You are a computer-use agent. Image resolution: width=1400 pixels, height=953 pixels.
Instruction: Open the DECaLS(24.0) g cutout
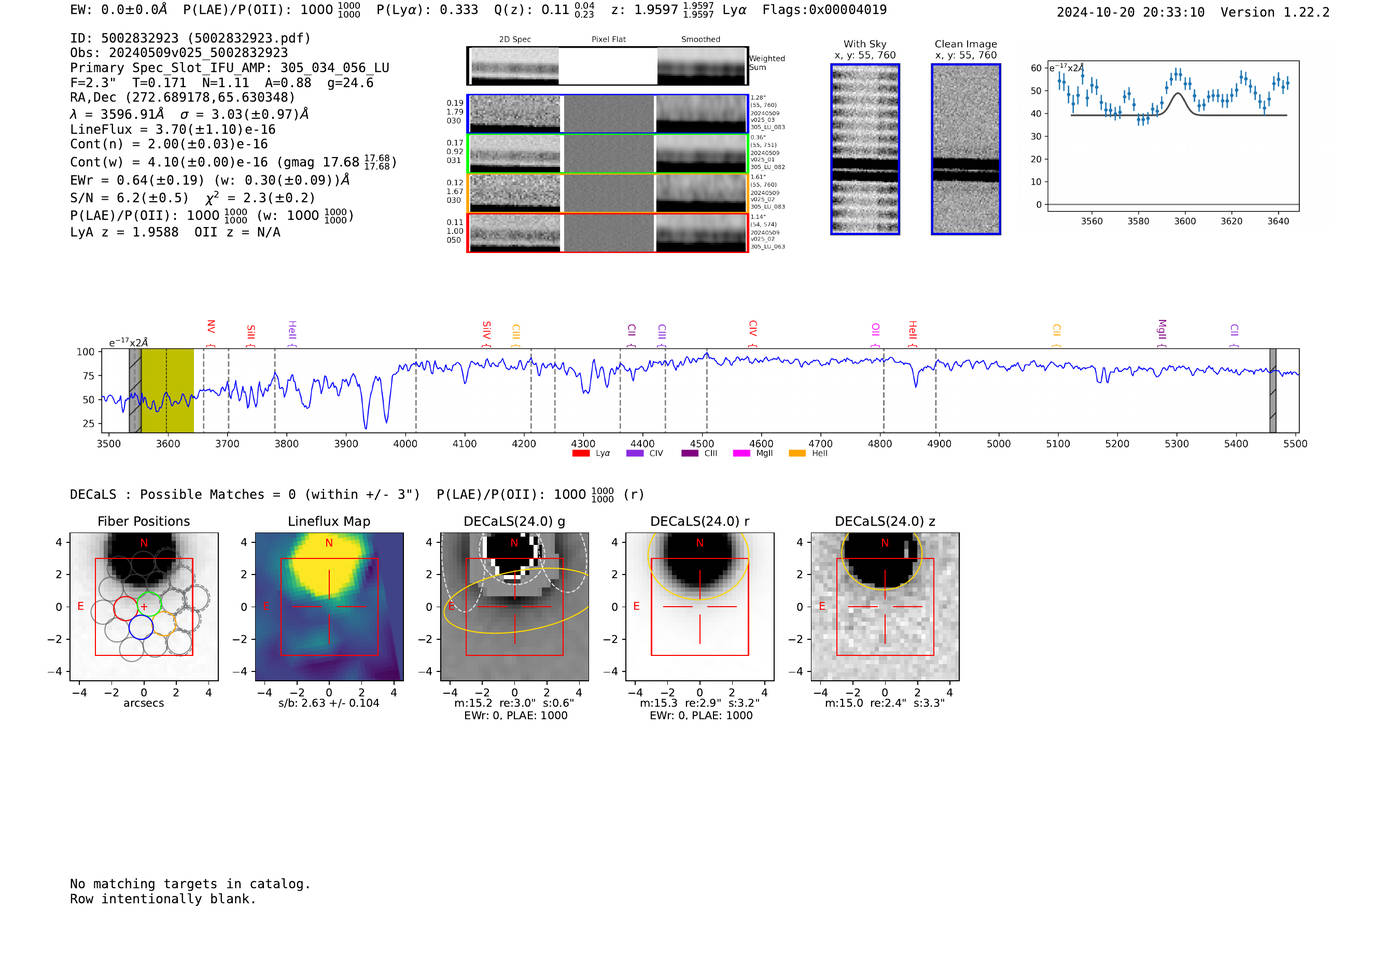click(514, 606)
